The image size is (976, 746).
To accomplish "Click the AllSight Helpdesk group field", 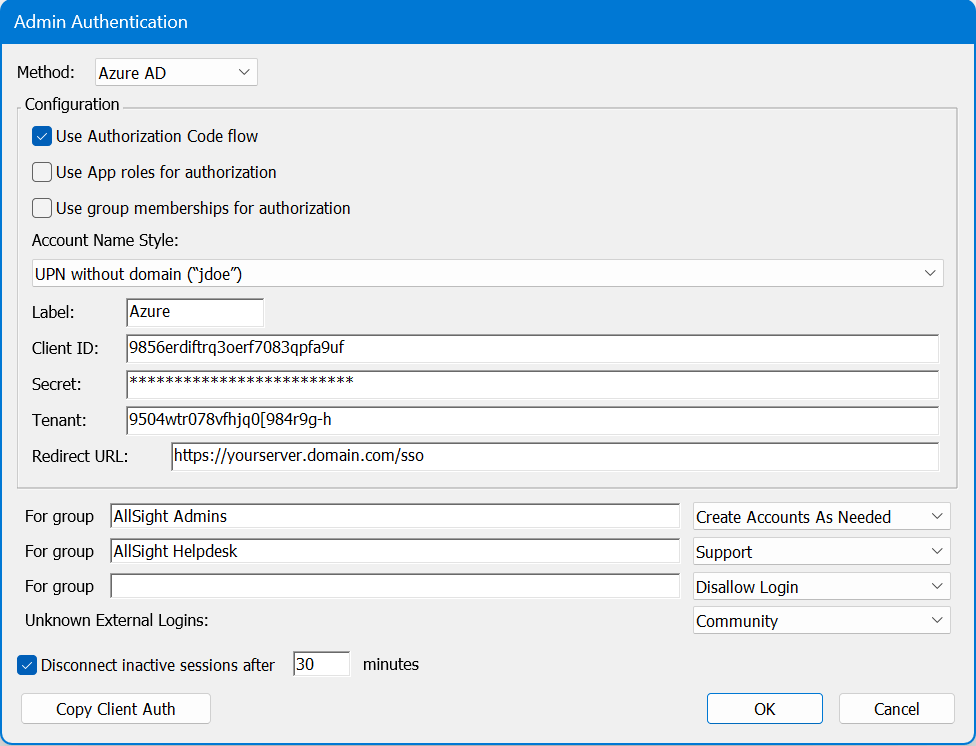I will [x=395, y=552].
